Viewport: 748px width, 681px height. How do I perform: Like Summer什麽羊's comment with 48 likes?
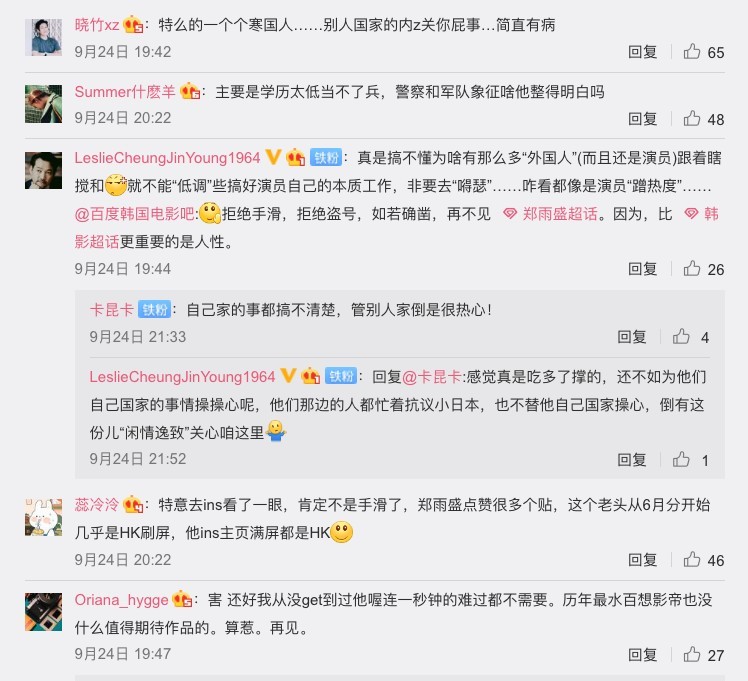pos(692,118)
